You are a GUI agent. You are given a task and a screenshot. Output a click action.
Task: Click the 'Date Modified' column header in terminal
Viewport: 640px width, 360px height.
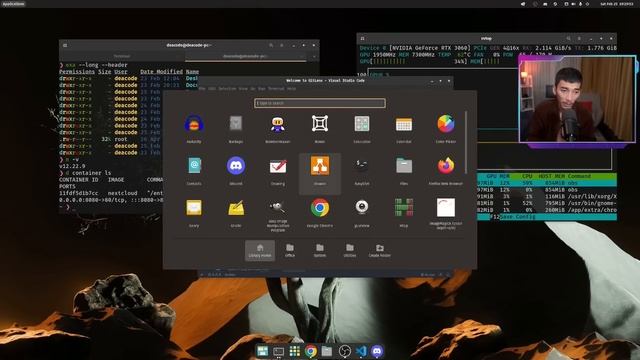161,72
